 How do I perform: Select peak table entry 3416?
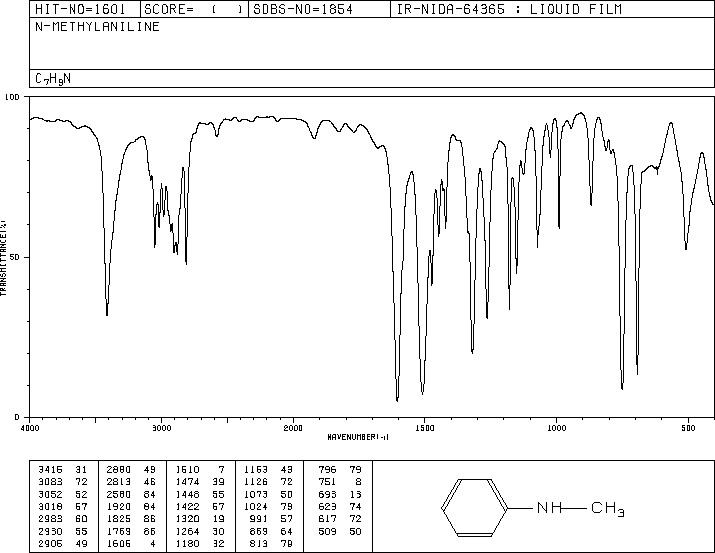(x=51, y=470)
